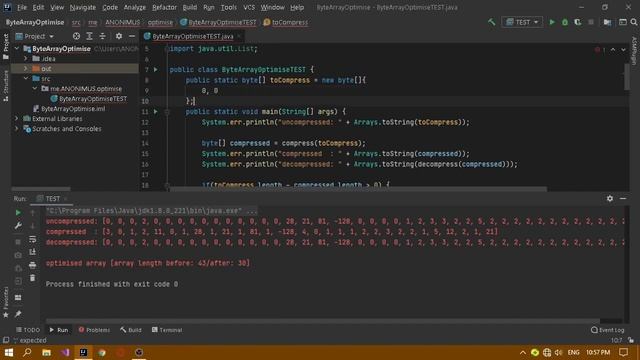
Task: Open Project panel settings gear
Action: tap(119, 36)
